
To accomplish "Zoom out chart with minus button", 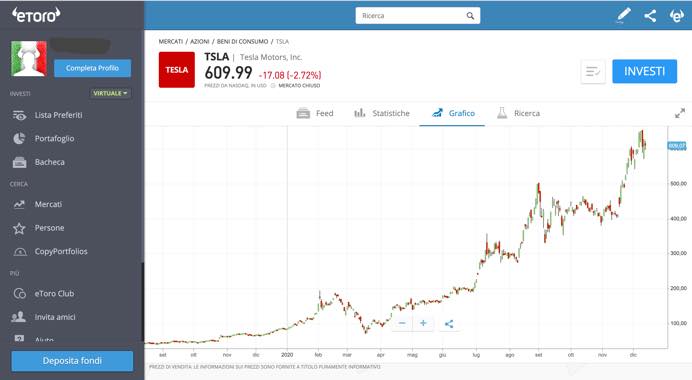I will coord(402,324).
